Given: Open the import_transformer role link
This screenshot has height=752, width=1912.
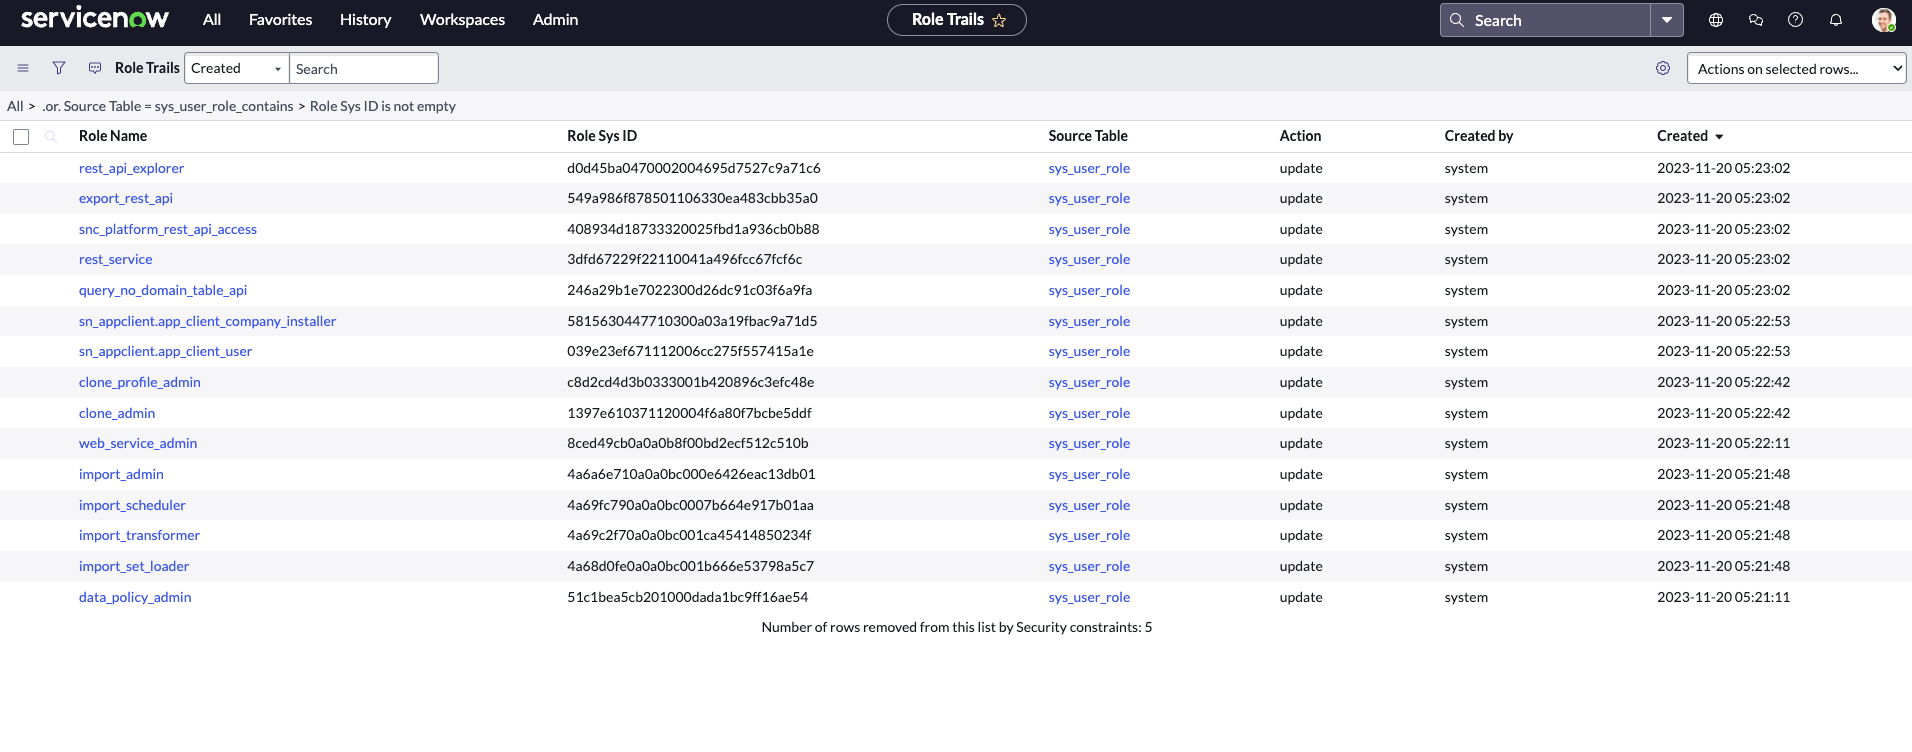Looking at the screenshot, I should [x=139, y=535].
